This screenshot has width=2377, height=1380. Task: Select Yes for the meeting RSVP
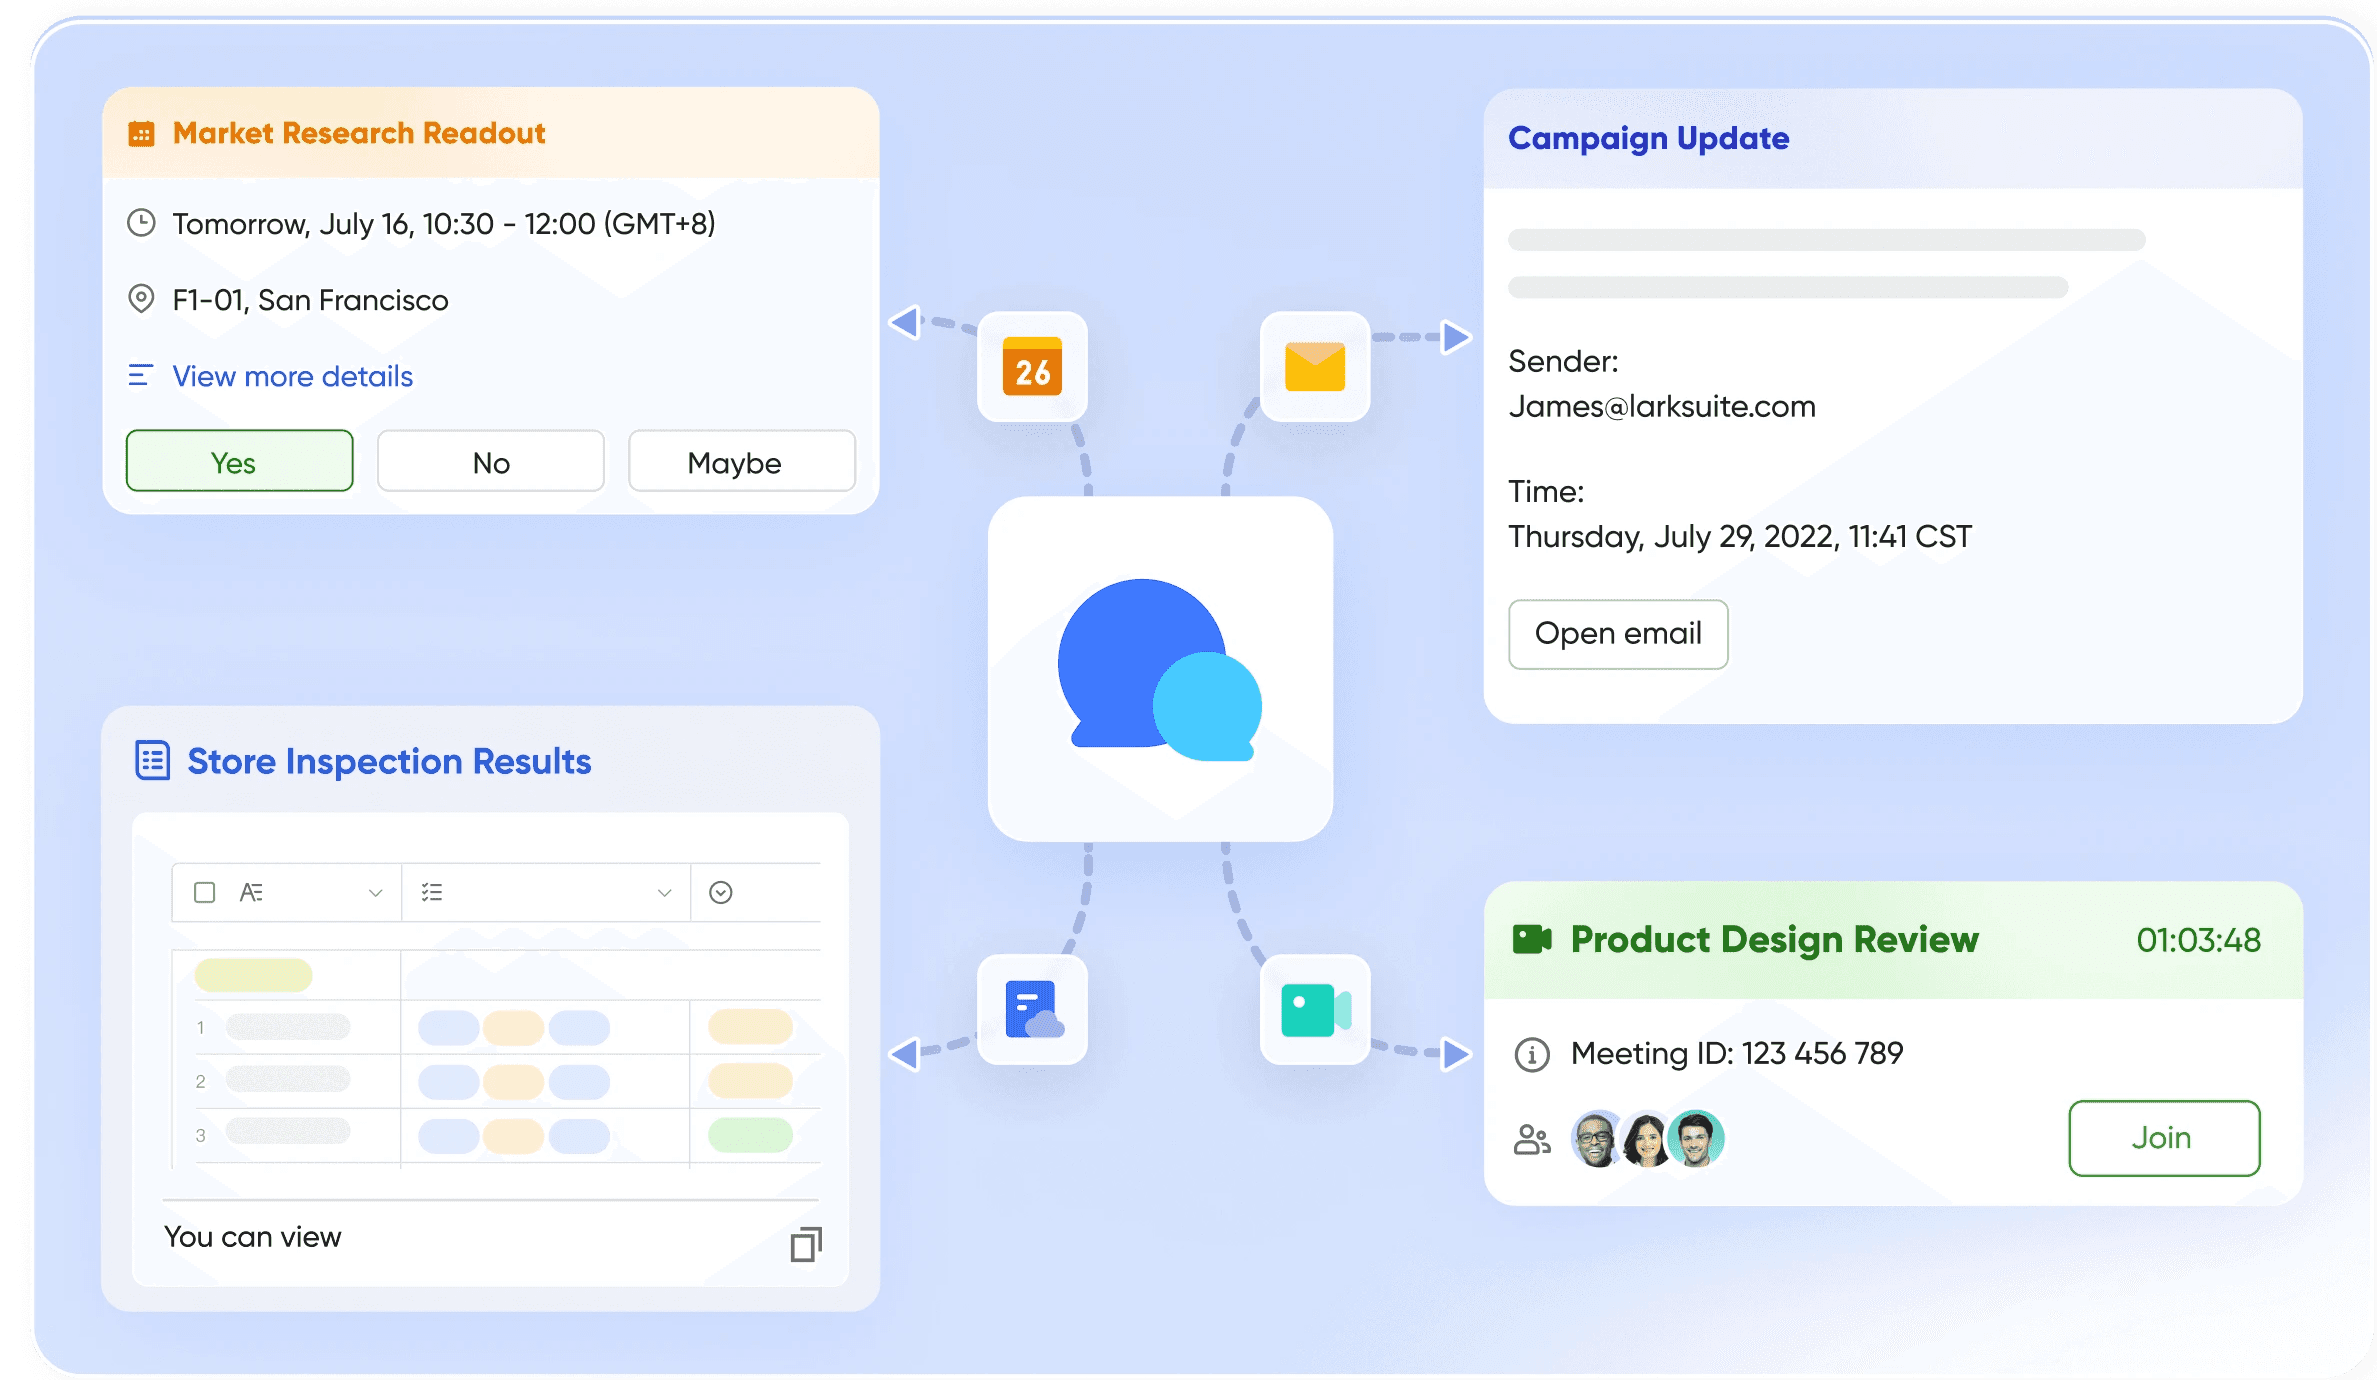tap(239, 462)
